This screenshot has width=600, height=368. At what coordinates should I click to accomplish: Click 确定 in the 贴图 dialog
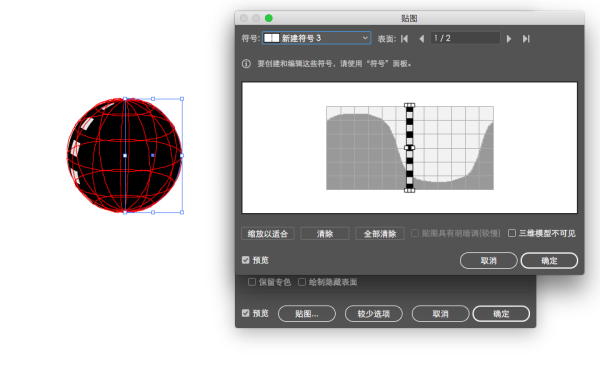(x=549, y=261)
